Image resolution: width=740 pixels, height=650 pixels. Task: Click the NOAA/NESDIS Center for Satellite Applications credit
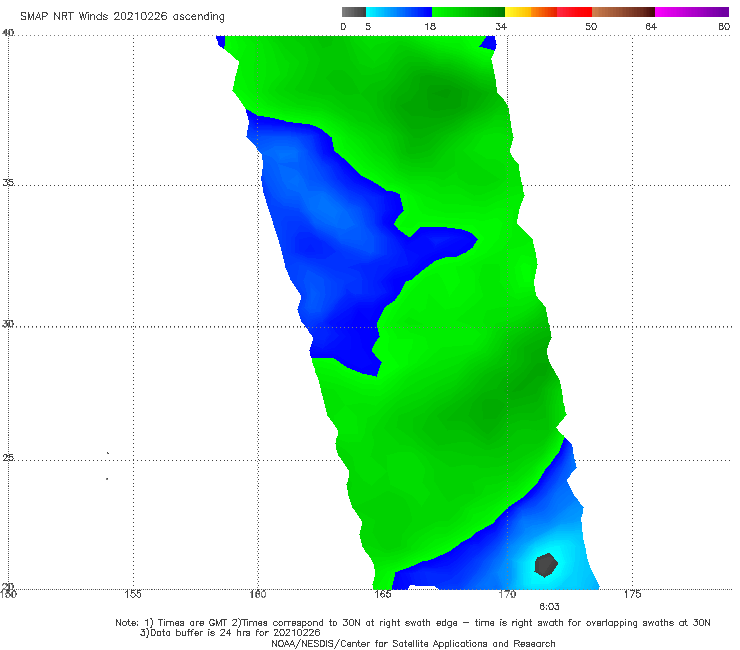413,643
